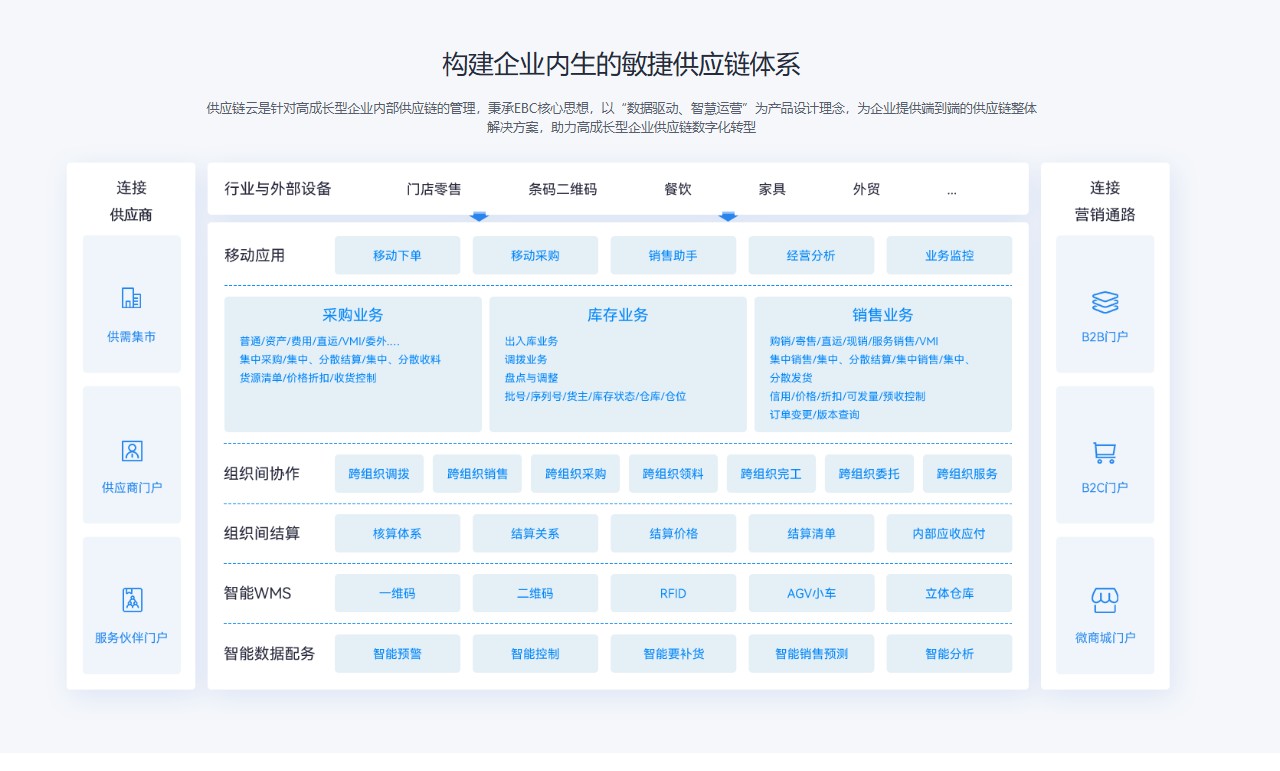Click the 跨组织领料 tile
Screen dimensions: 1280x771
click(x=673, y=473)
